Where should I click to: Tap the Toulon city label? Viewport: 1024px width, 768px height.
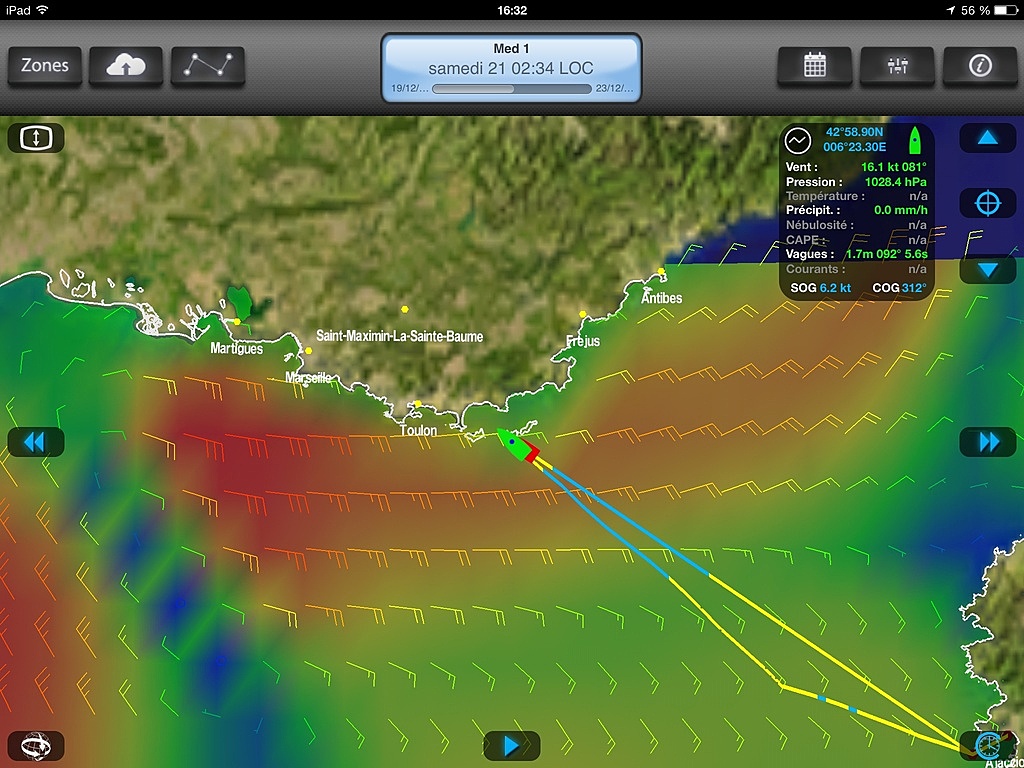(x=419, y=430)
